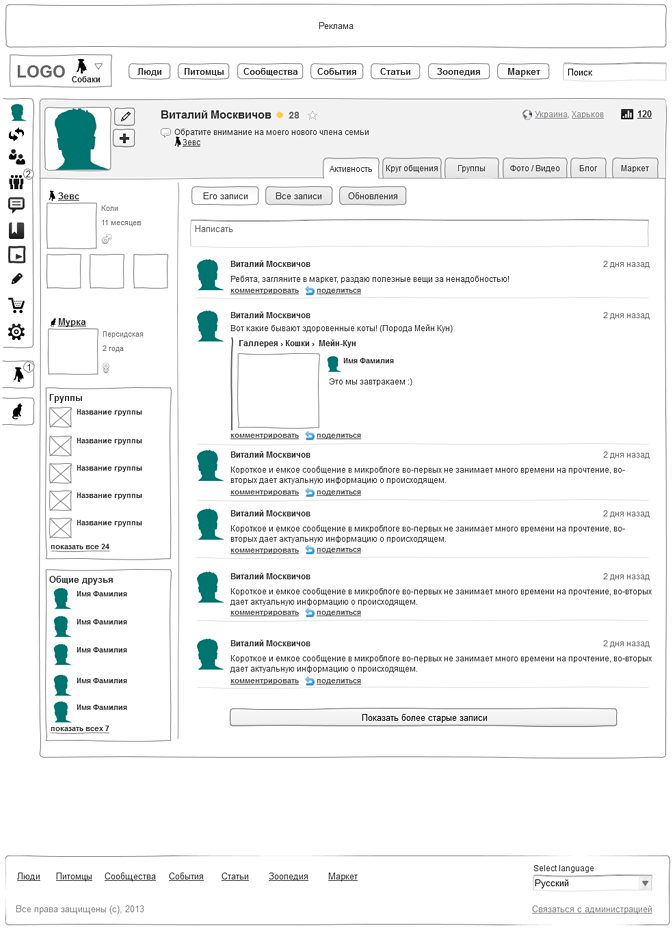The height and width of the screenshot is (930, 672).
Task: Open the settings gear sidebar icon
Action: pos(17,332)
